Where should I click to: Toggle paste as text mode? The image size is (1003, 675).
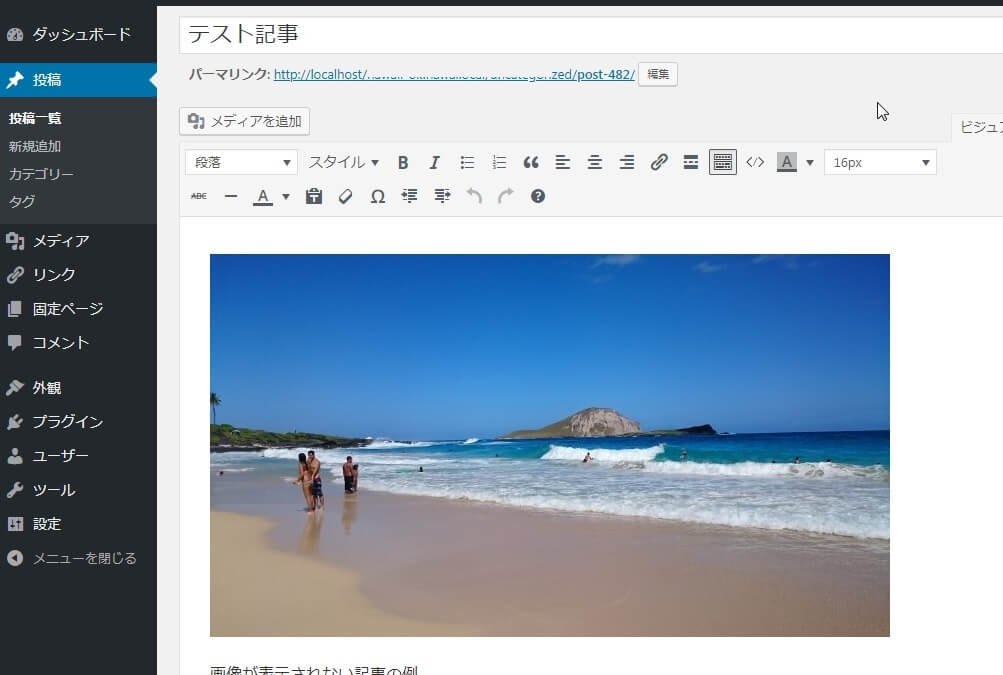(x=314, y=196)
